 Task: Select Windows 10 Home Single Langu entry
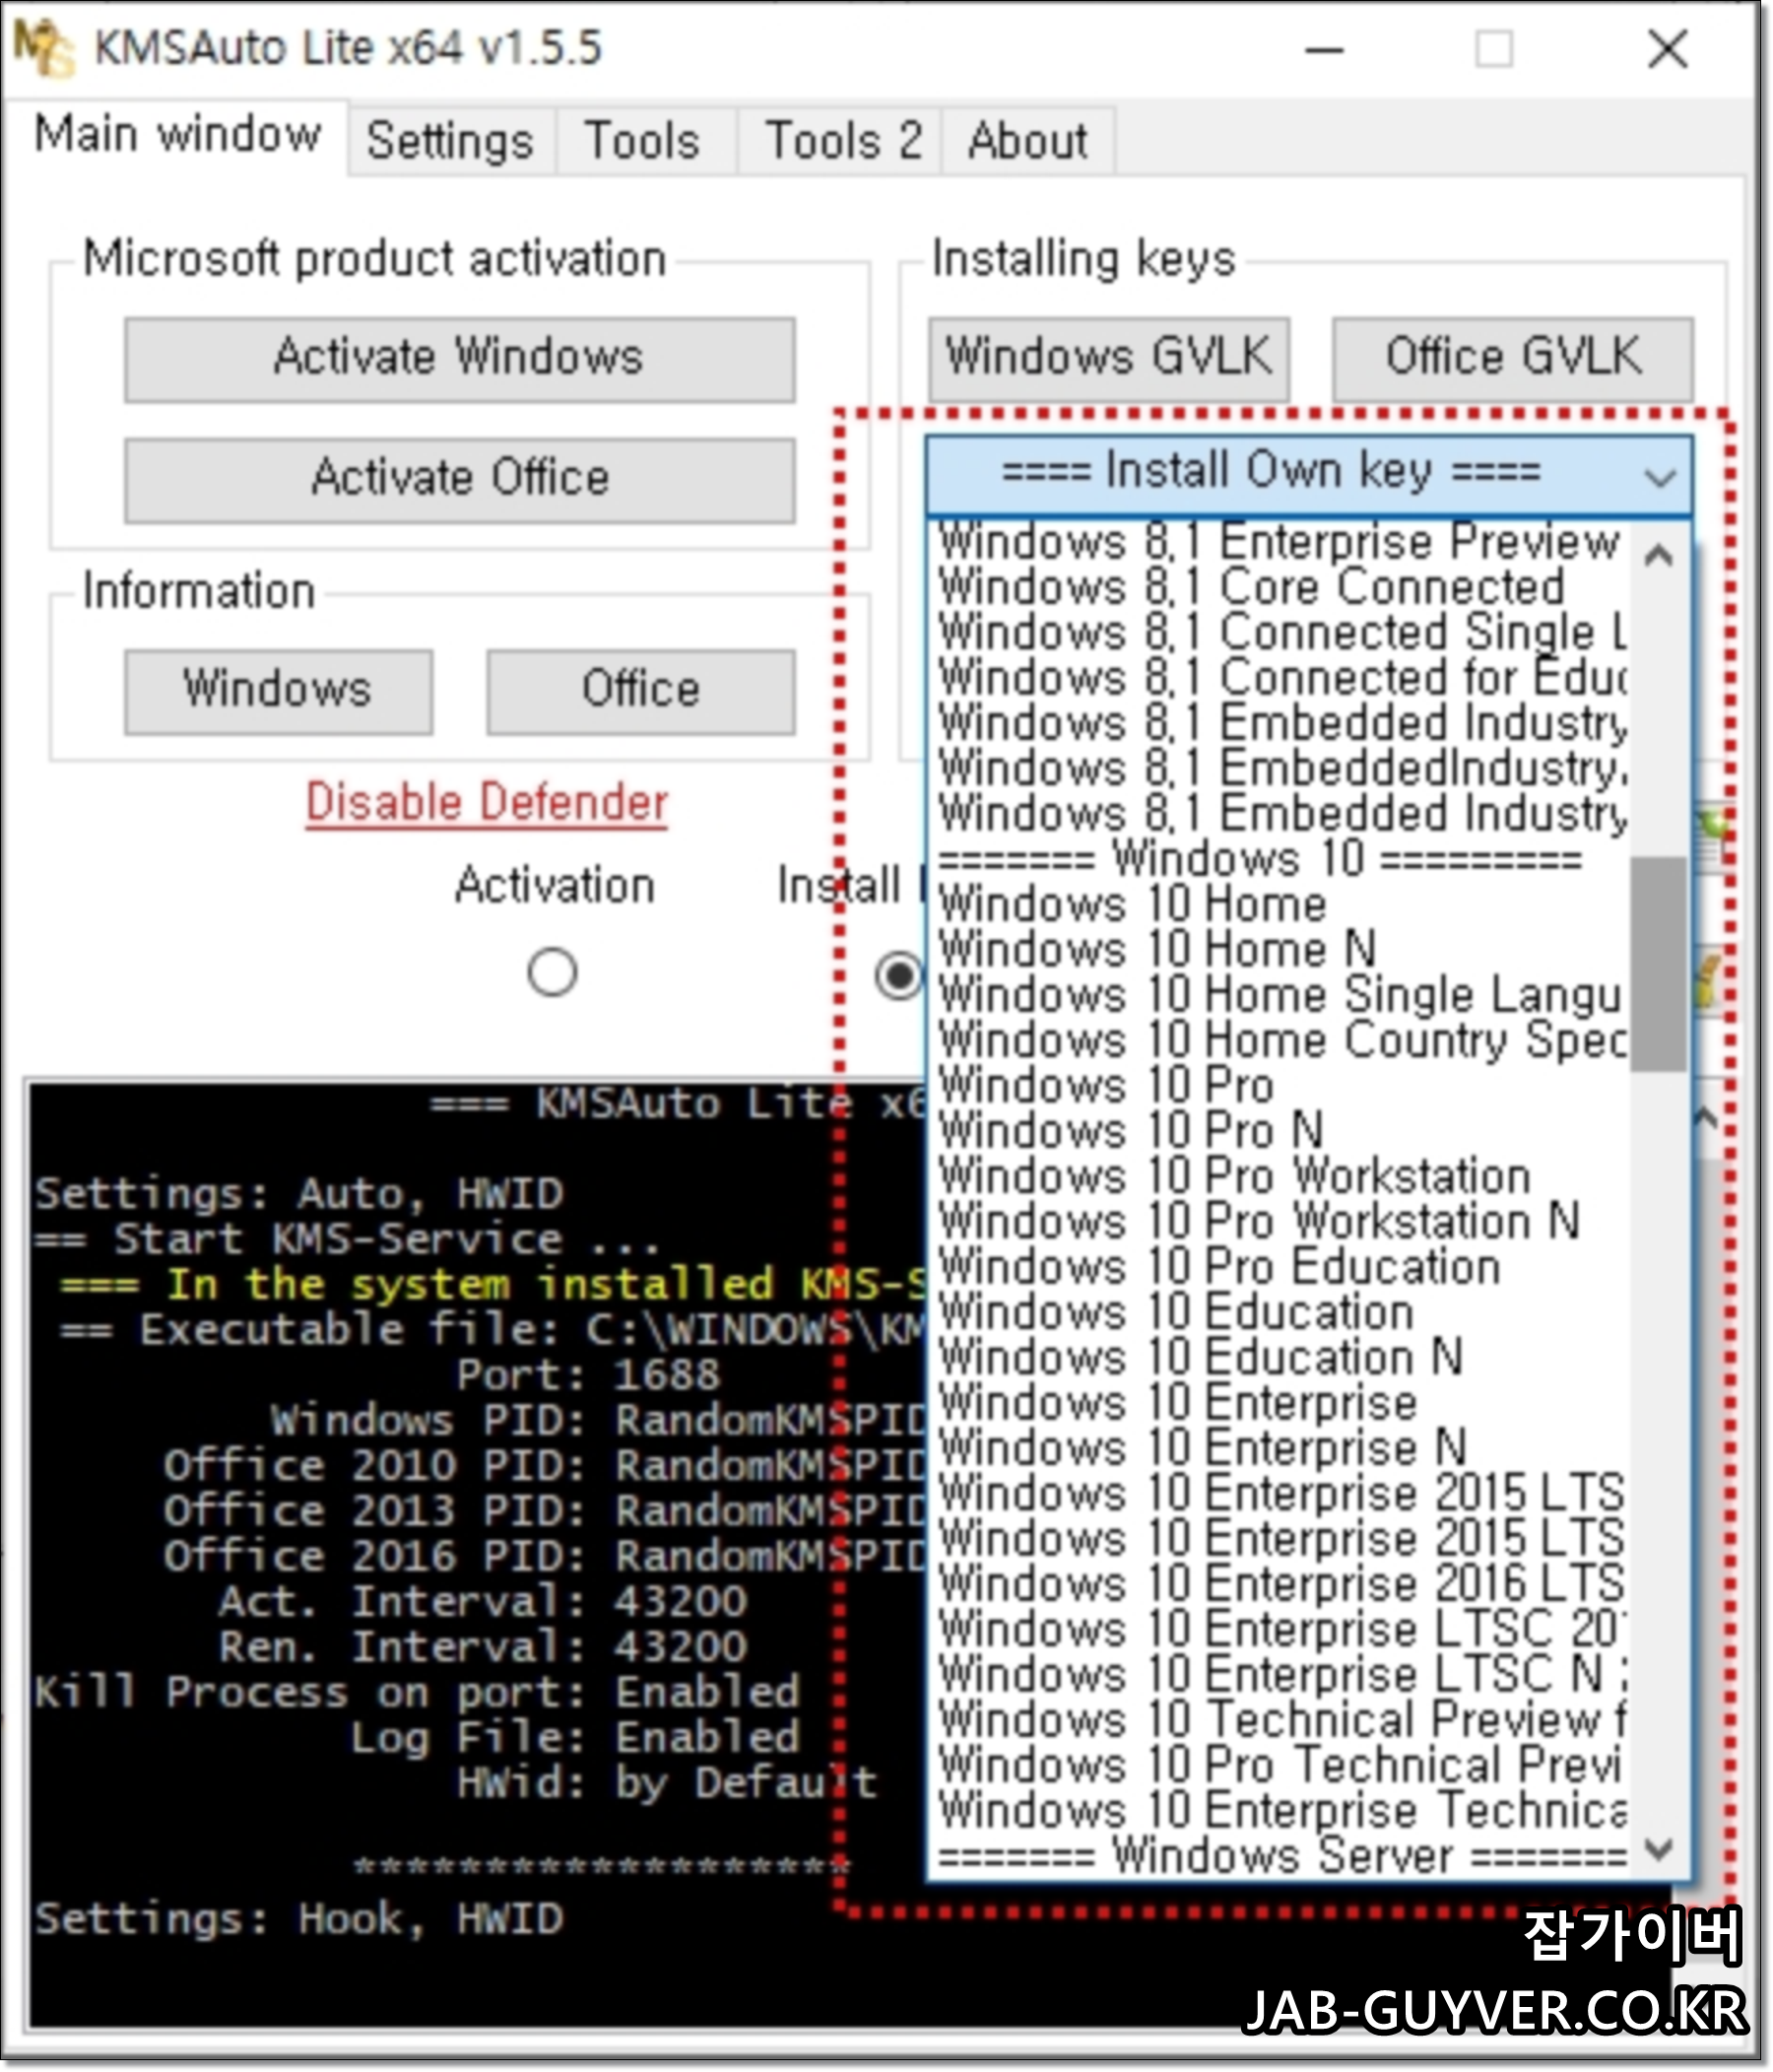pyautogui.click(x=1280, y=995)
